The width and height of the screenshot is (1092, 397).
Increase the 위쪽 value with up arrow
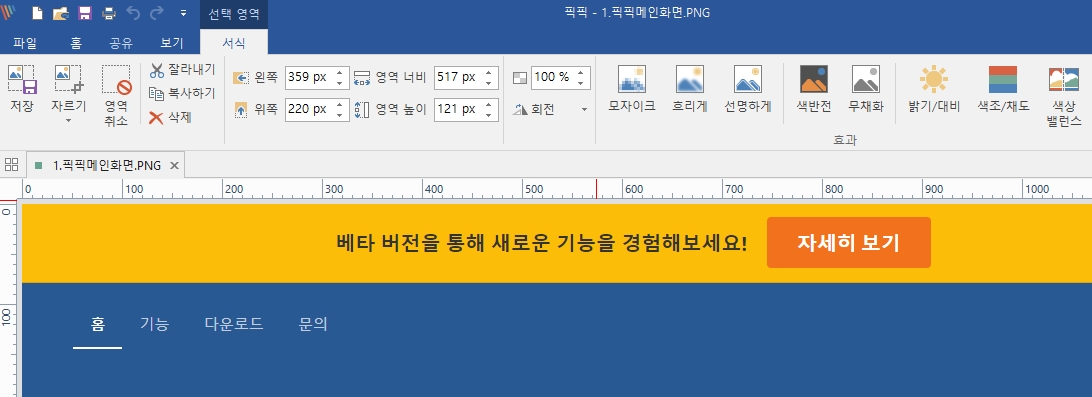pos(339,104)
